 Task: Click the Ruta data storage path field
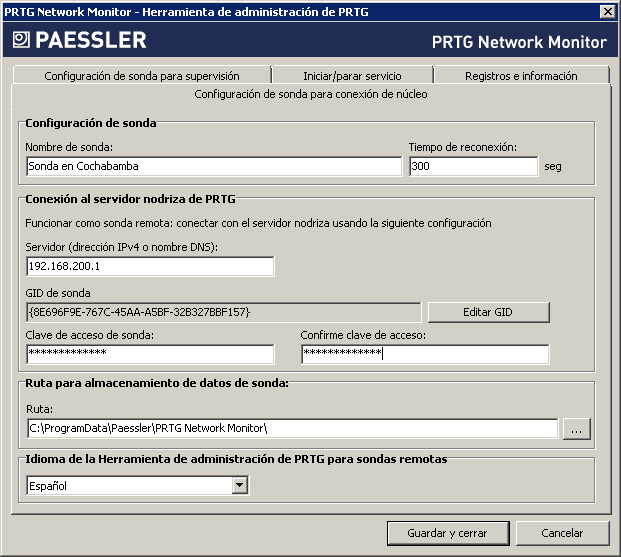point(293,428)
